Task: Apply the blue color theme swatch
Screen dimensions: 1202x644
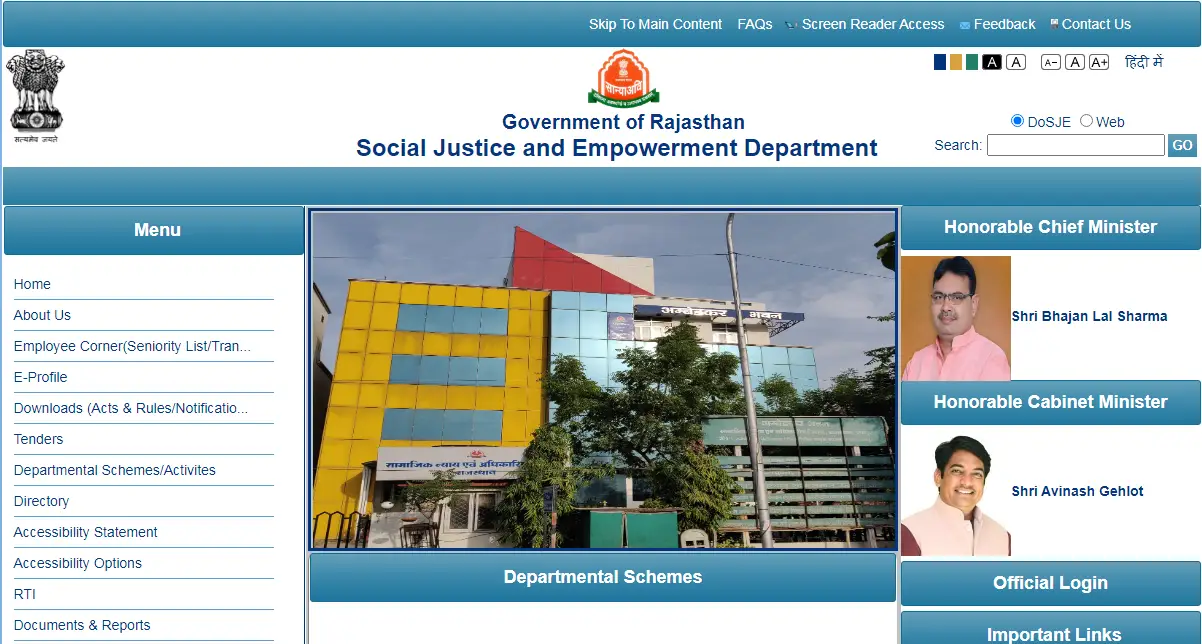Action: [x=940, y=62]
